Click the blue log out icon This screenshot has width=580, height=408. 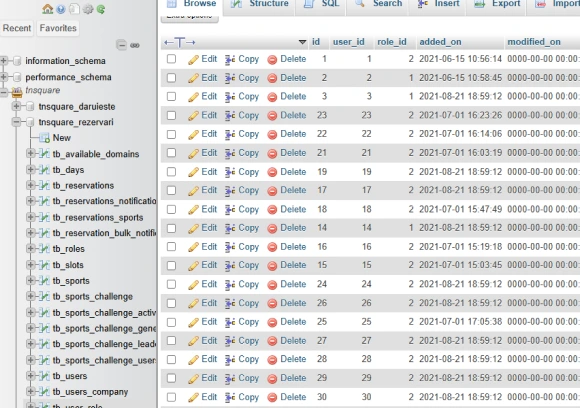coord(61,9)
